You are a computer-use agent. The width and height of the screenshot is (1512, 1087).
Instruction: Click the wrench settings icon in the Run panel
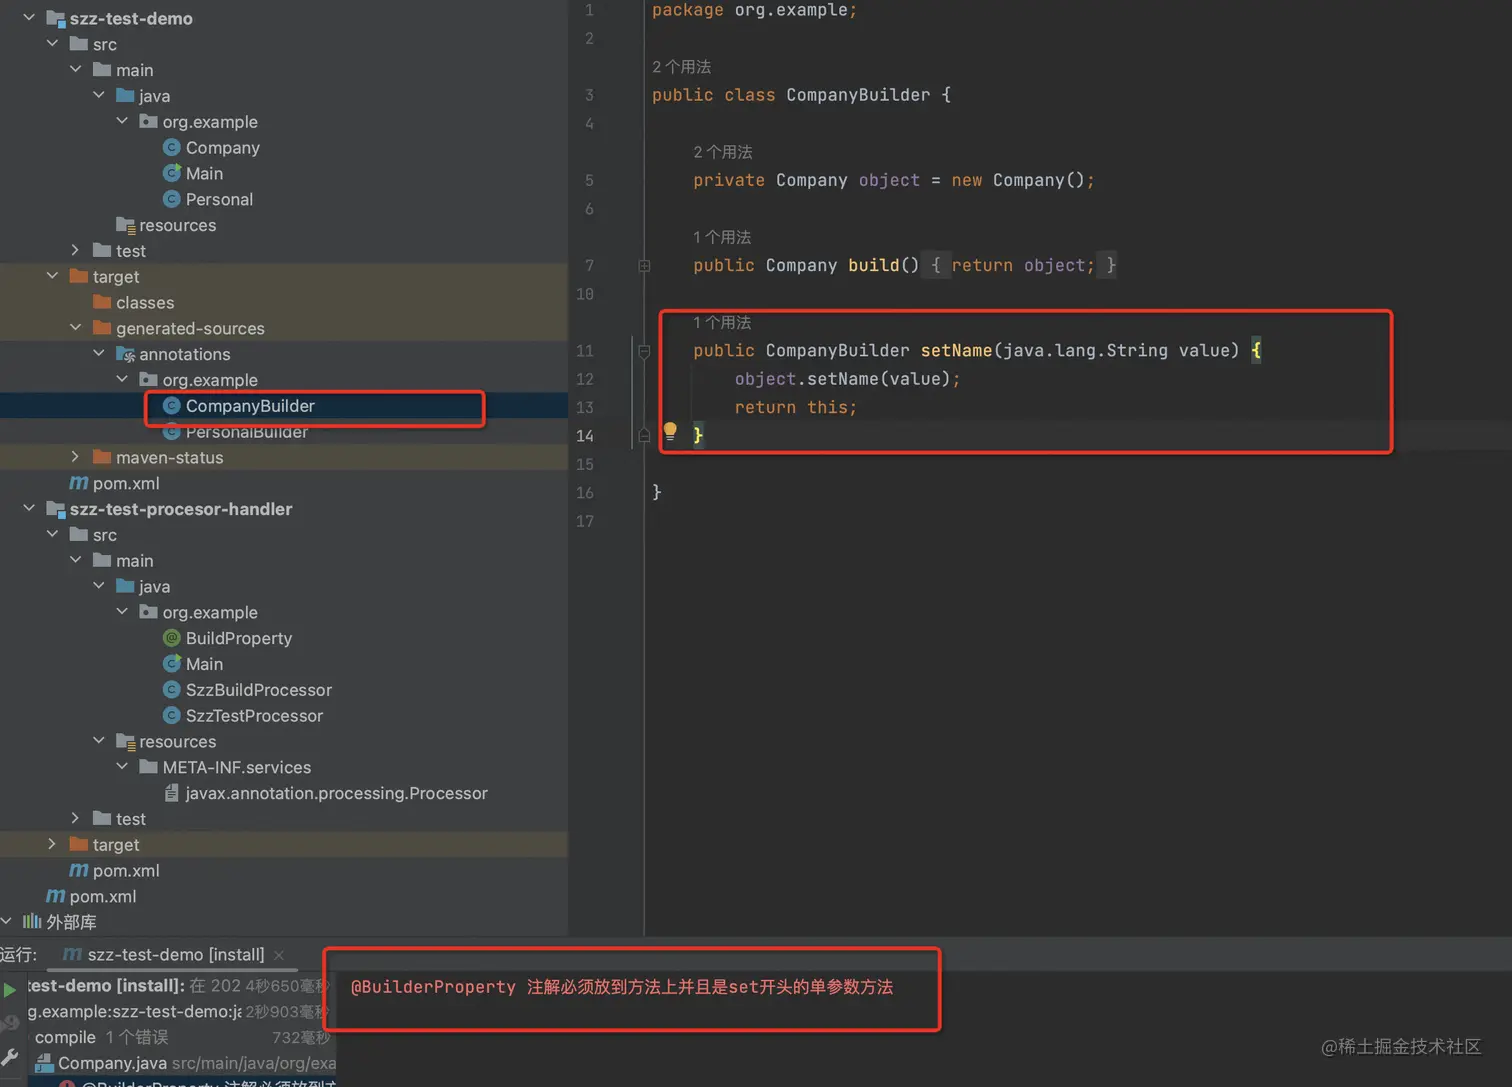tap(10, 1057)
